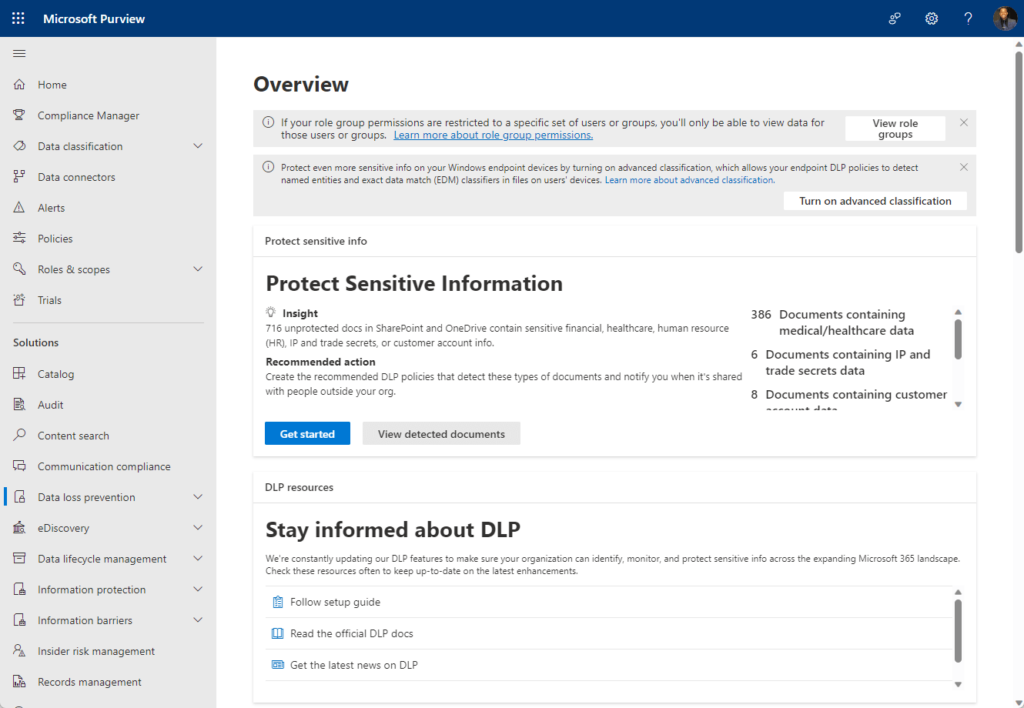The width and height of the screenshot is (1024, 708).
Task: Click the latest news on DLP icon
Action: click(x=278, y=664)
